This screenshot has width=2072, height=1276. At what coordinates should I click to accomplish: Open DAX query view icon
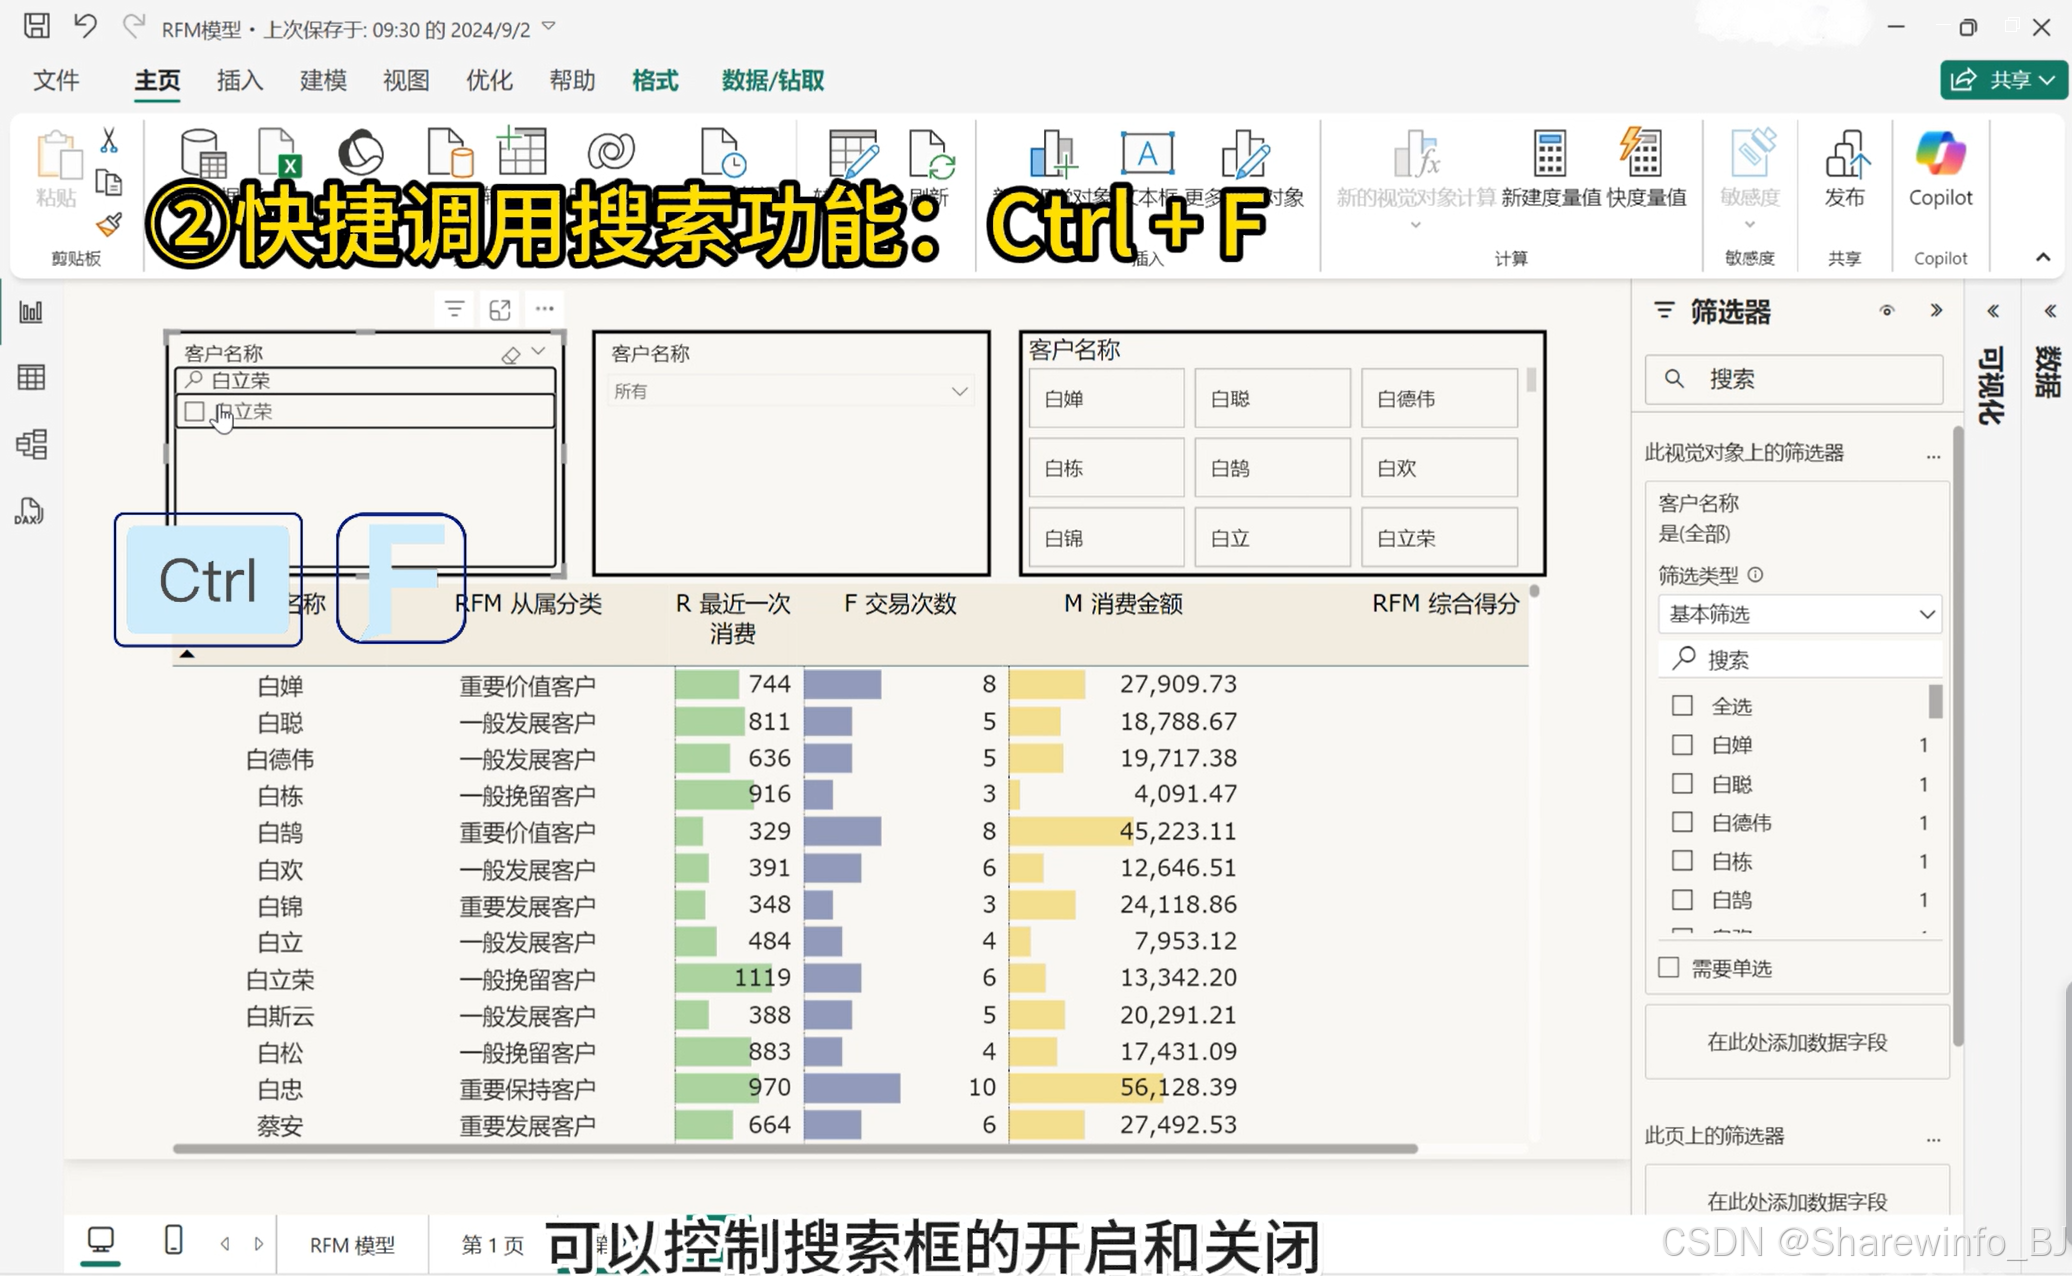tap(29, 511)
